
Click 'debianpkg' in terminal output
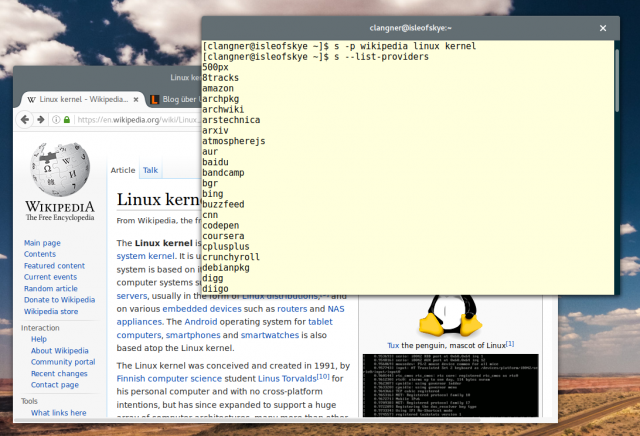pyautogui.click(x=226, y=268)
